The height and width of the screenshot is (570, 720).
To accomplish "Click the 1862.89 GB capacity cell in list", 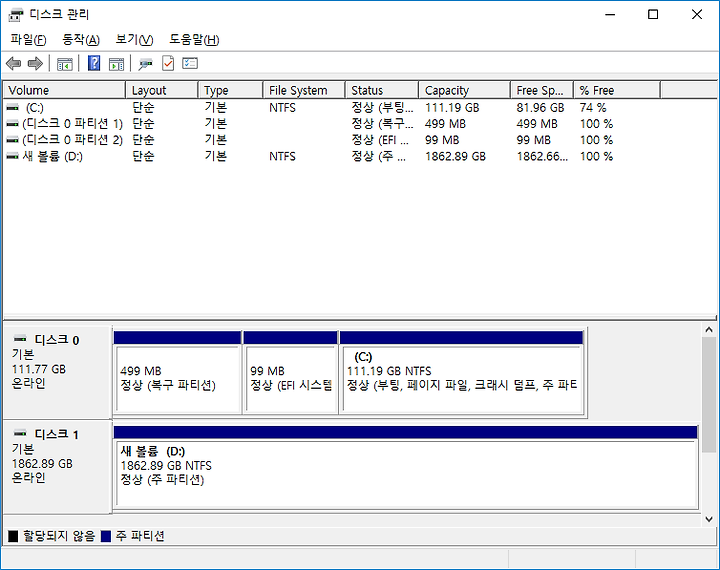I will pyautogui.click(x=456, y=156).
